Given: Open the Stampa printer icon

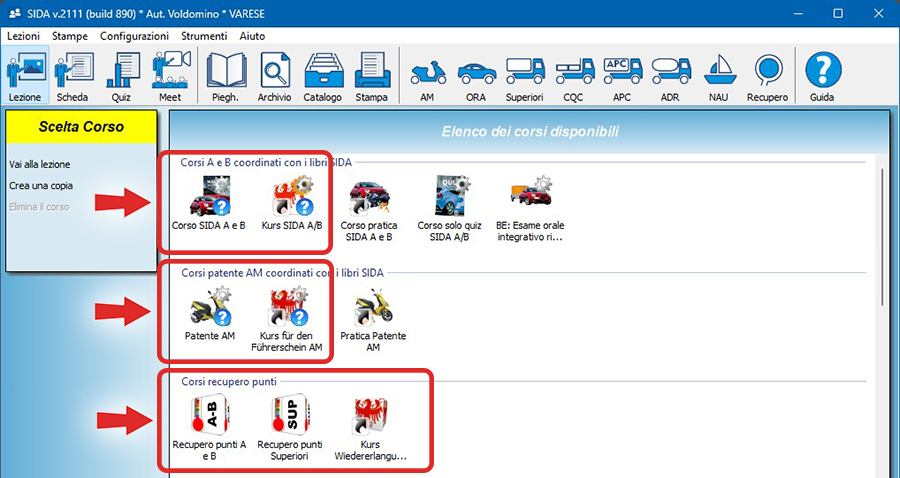Looking at the screenshot, I should [x=371, y=77].
